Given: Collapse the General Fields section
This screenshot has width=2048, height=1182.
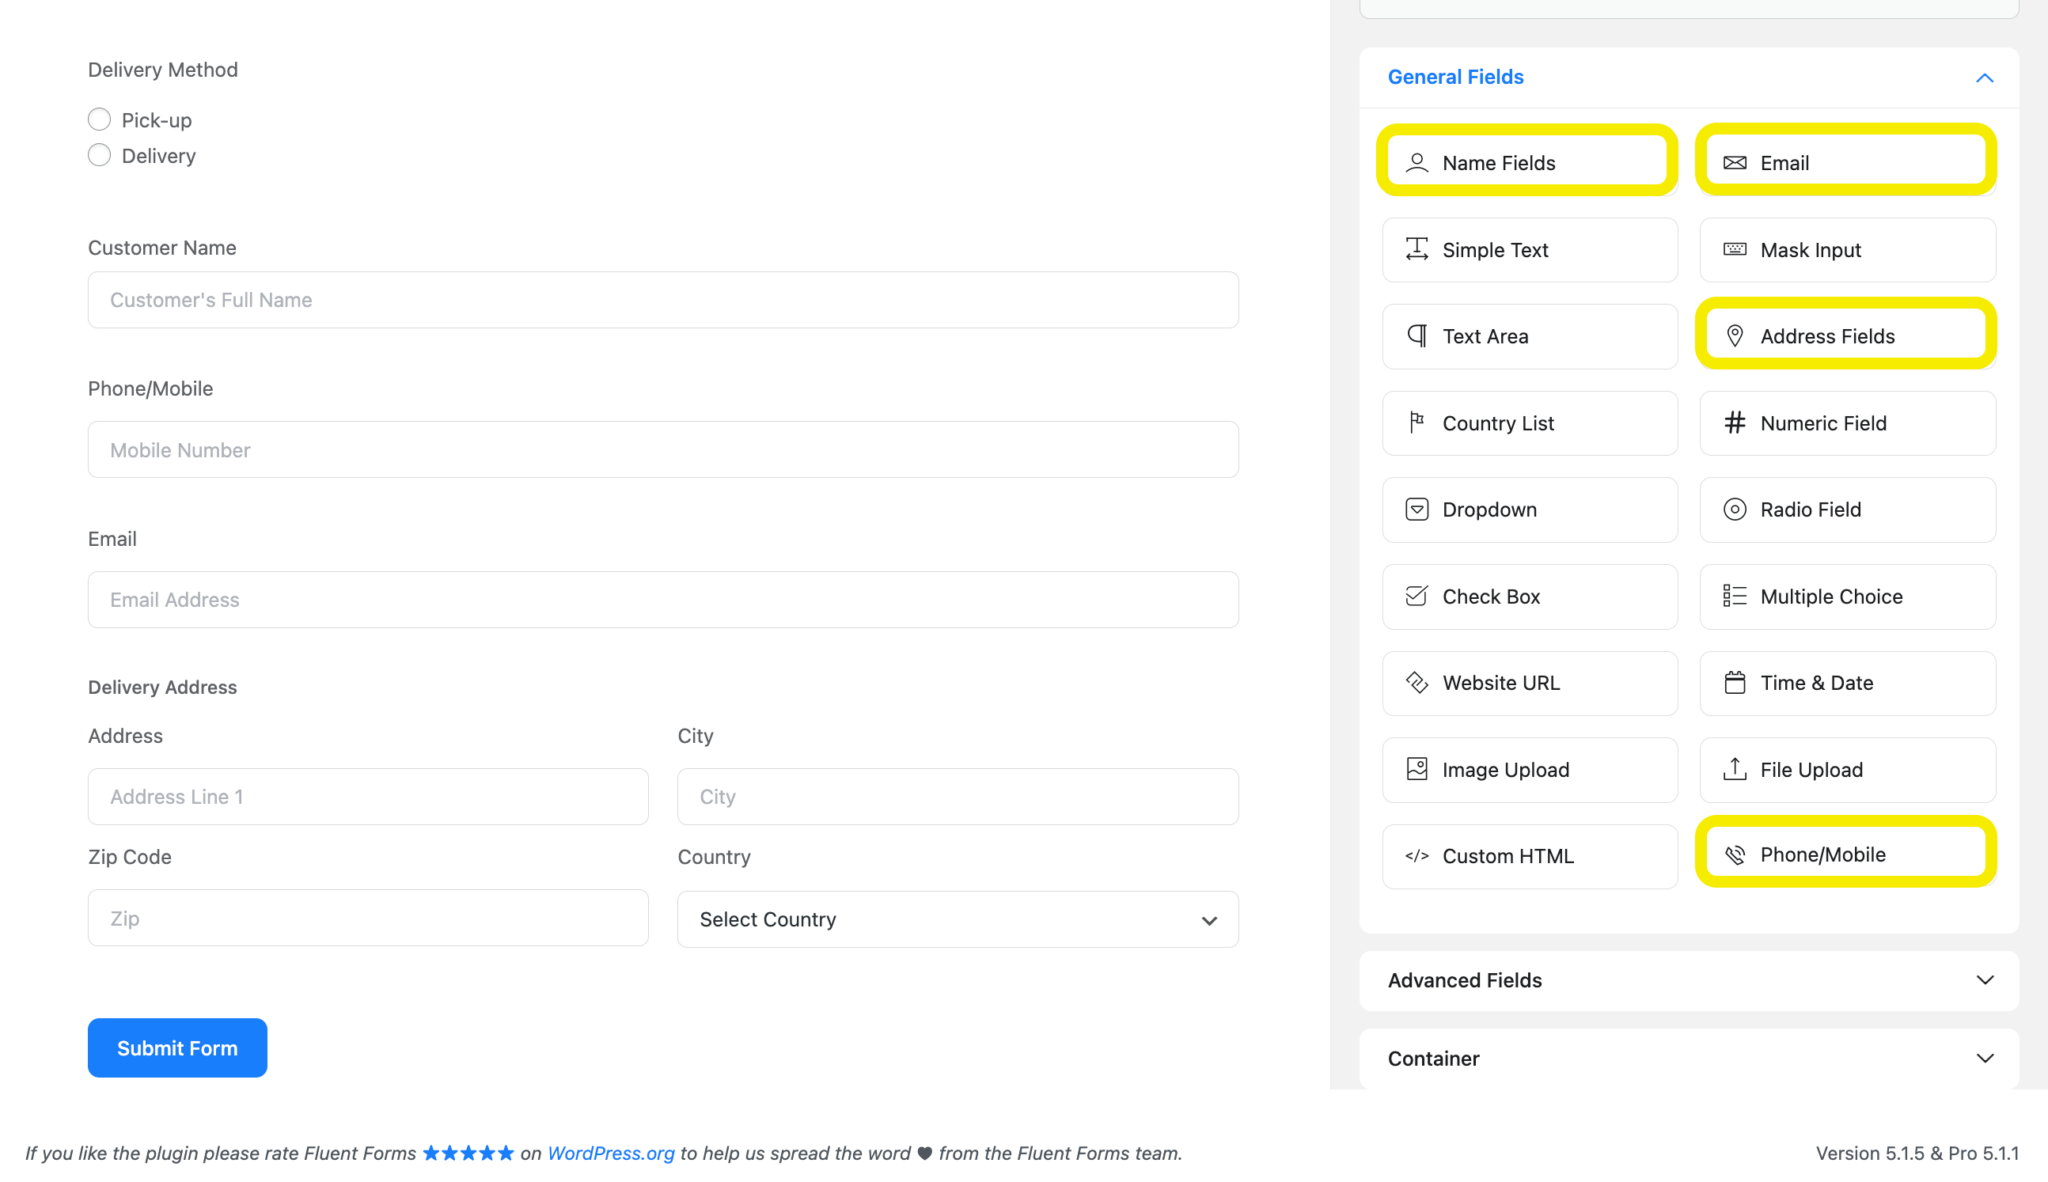Looking at the screenshot, I should click(x=1985, y=77).
